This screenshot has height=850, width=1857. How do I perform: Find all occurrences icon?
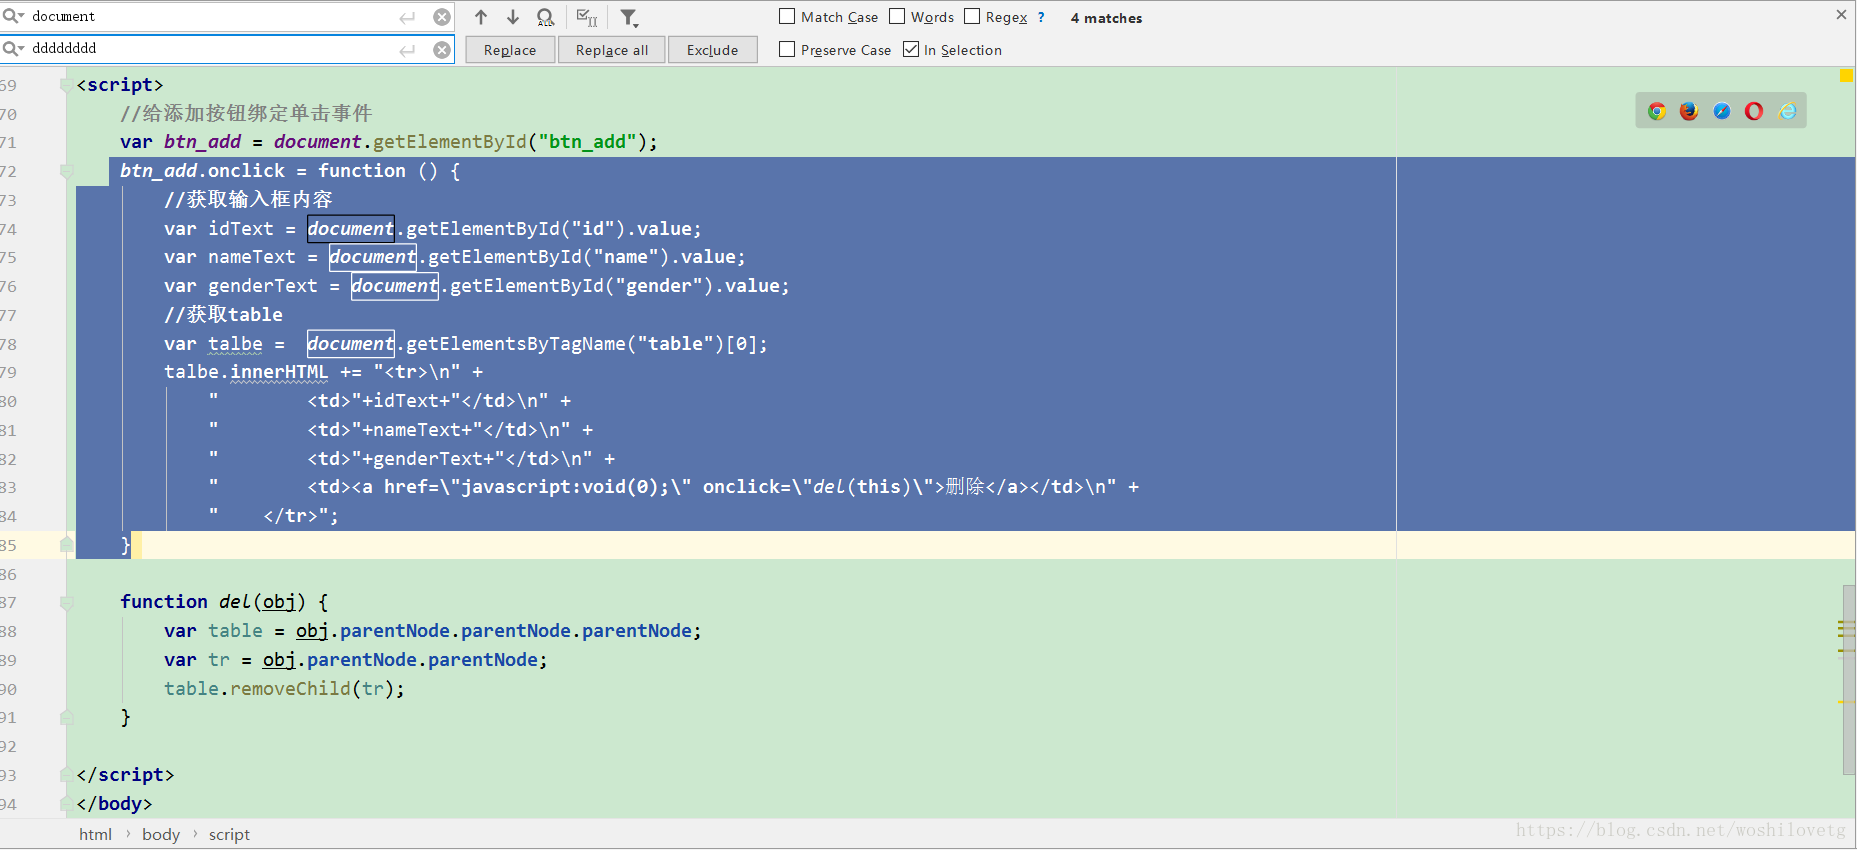click(545, 17)
